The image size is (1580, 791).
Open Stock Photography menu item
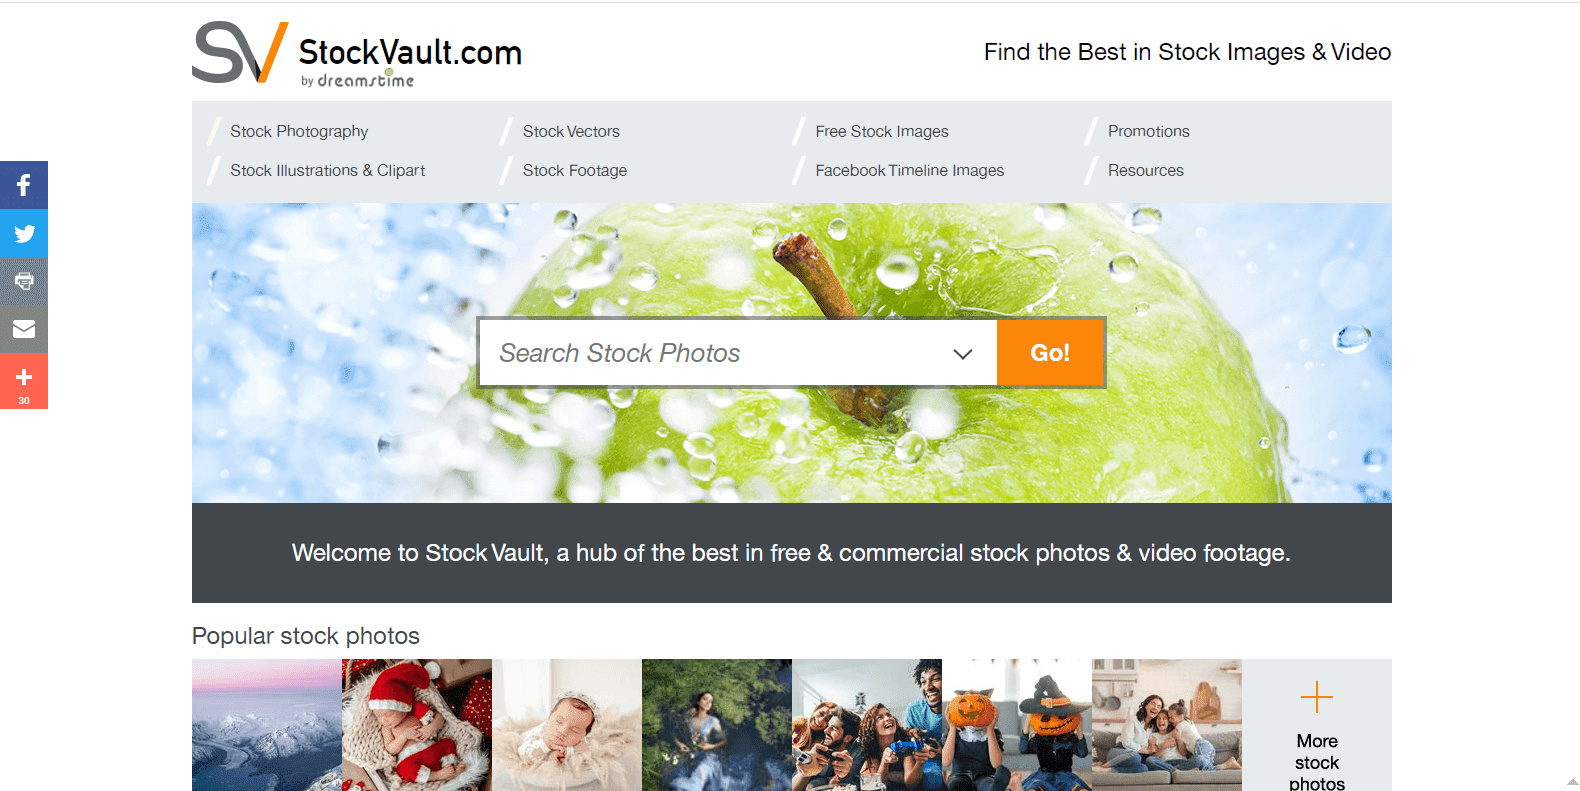pyautogui.click(x=299, y=131)
